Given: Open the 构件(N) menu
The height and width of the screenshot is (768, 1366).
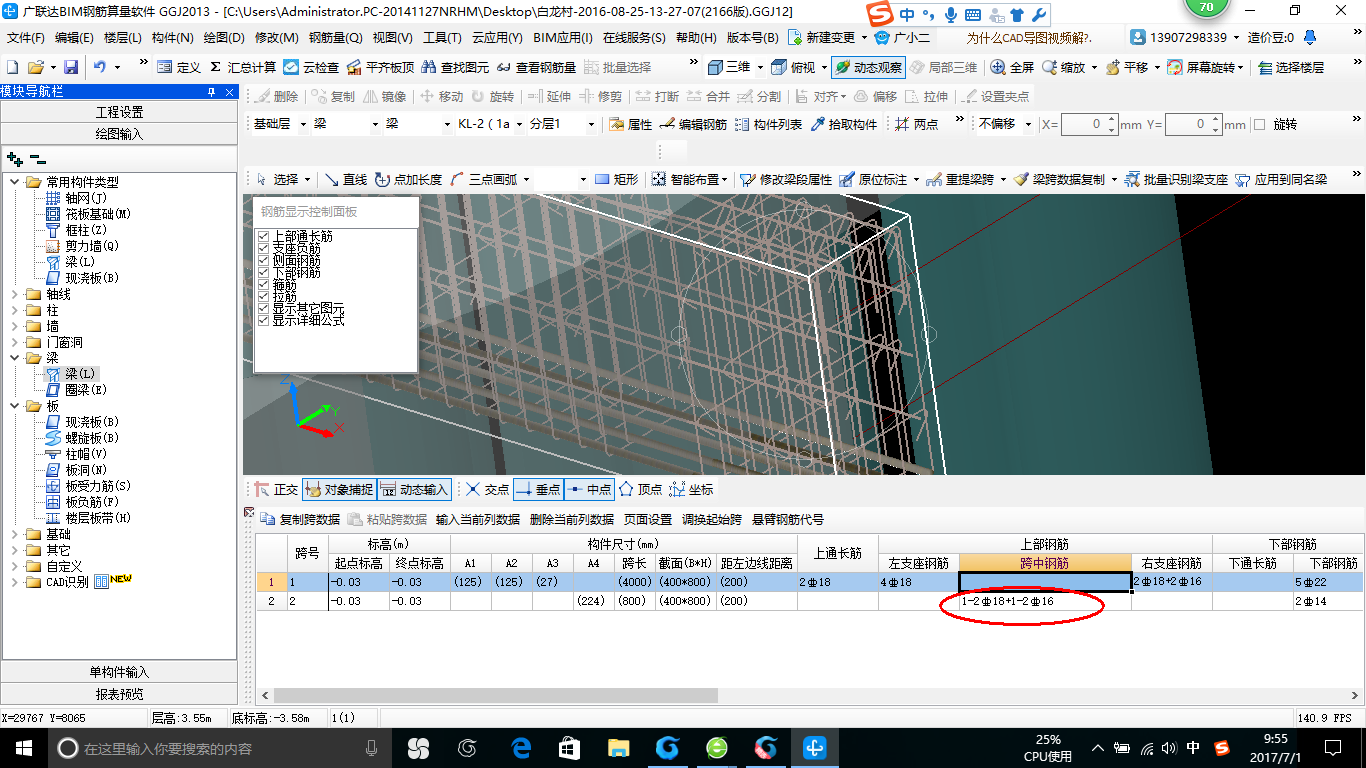Looking at the screenshot, I should (172, 37).
